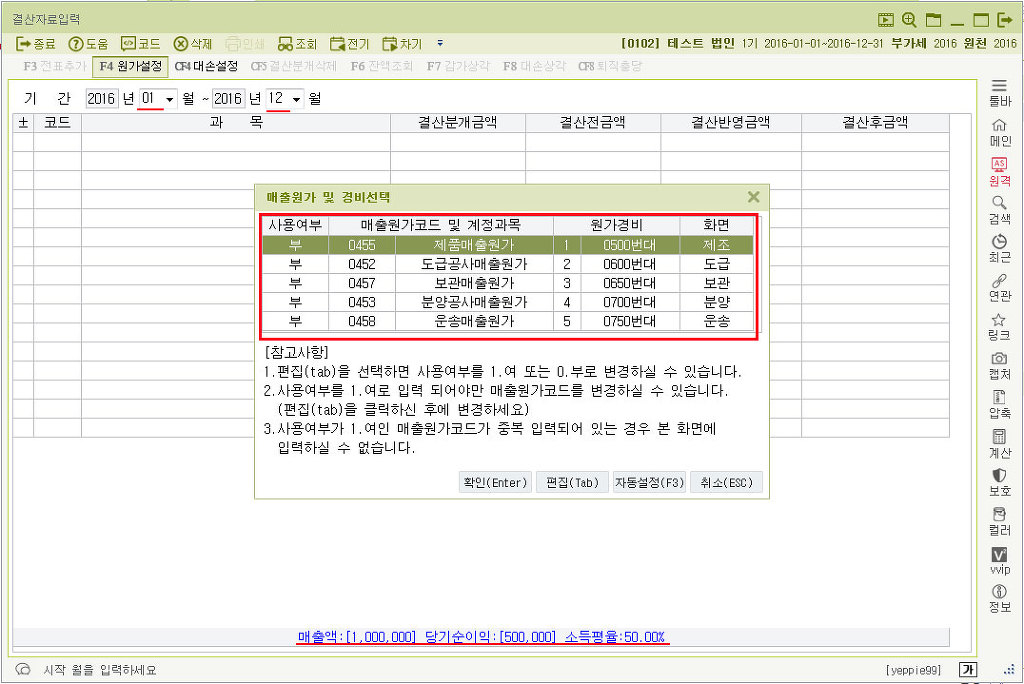1024x684 pixels.
Task: Click the 결산후금액 column header
Action: [x=875, y=122]
